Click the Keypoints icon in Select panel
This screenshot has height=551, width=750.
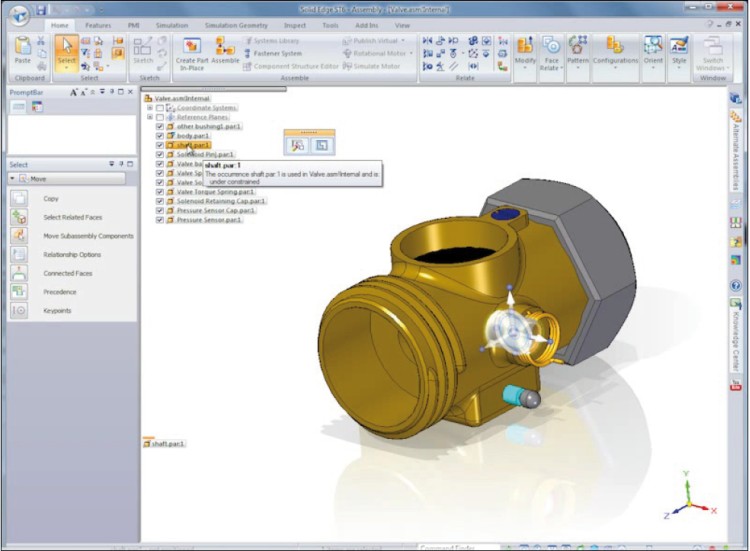point(19,311)
